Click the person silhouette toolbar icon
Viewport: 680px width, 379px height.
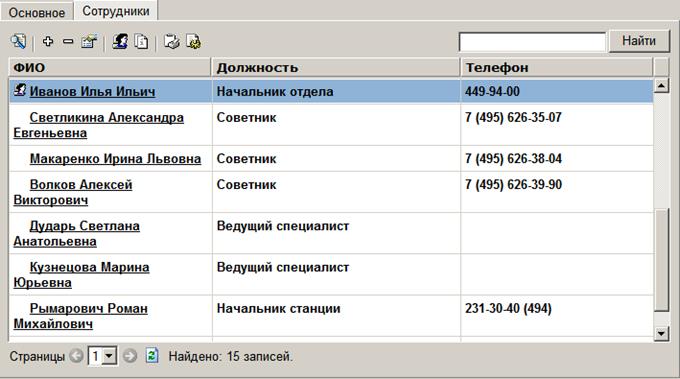[120, 42]
